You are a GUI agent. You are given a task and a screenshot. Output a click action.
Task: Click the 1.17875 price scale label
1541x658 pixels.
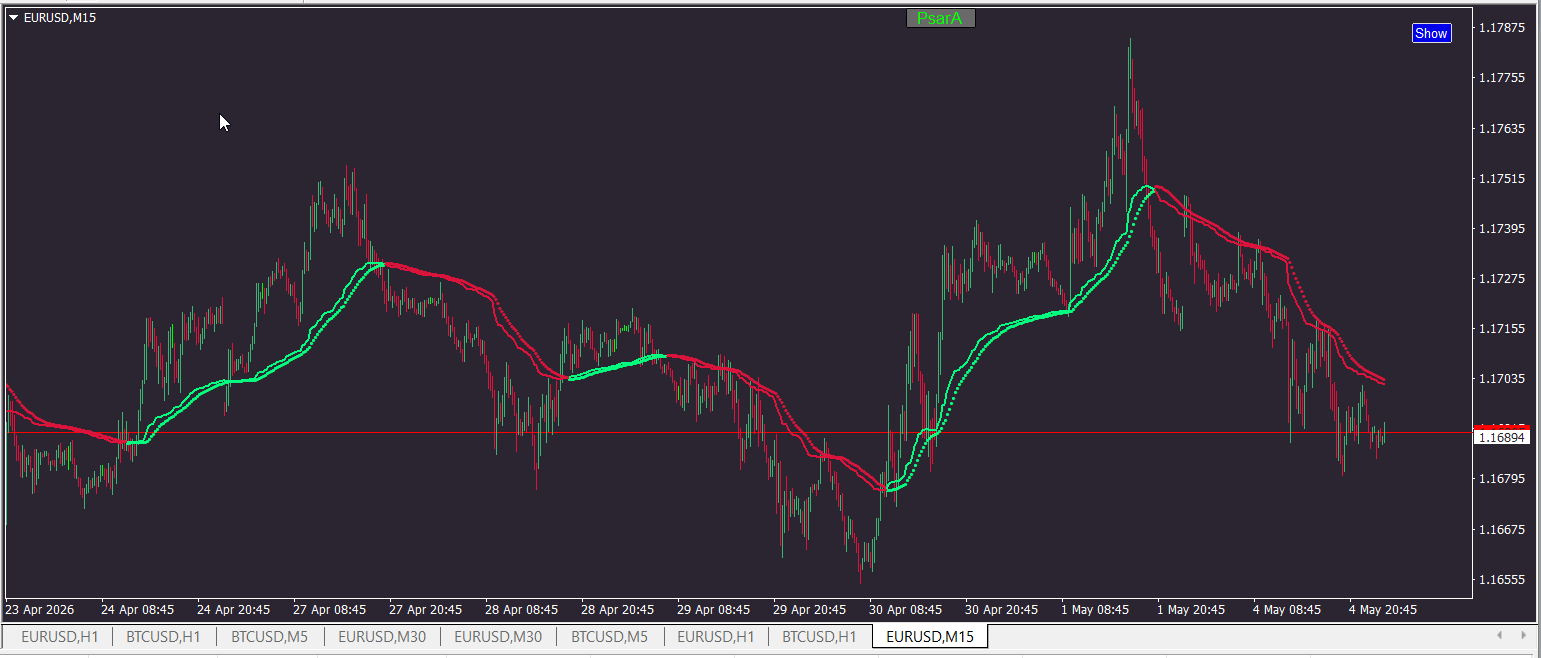[1501, 28]
